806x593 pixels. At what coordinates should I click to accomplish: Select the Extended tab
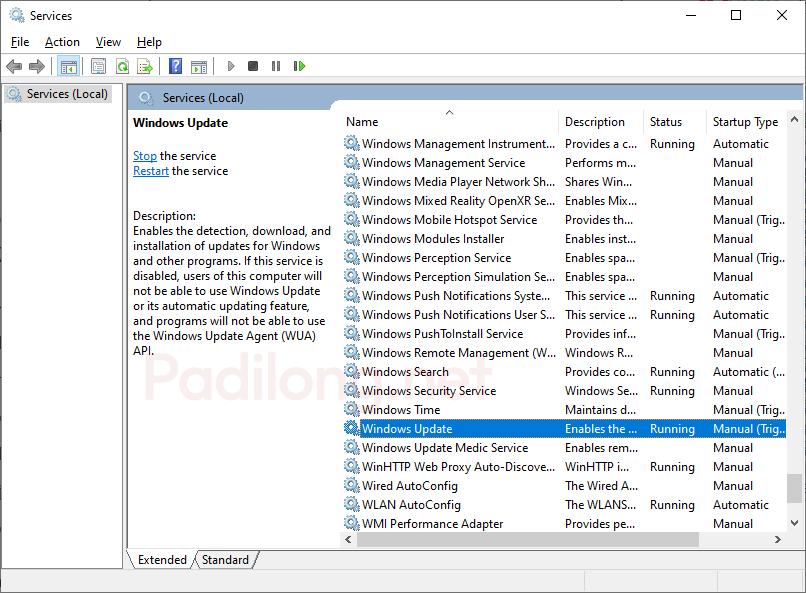(x=162, y=559)
